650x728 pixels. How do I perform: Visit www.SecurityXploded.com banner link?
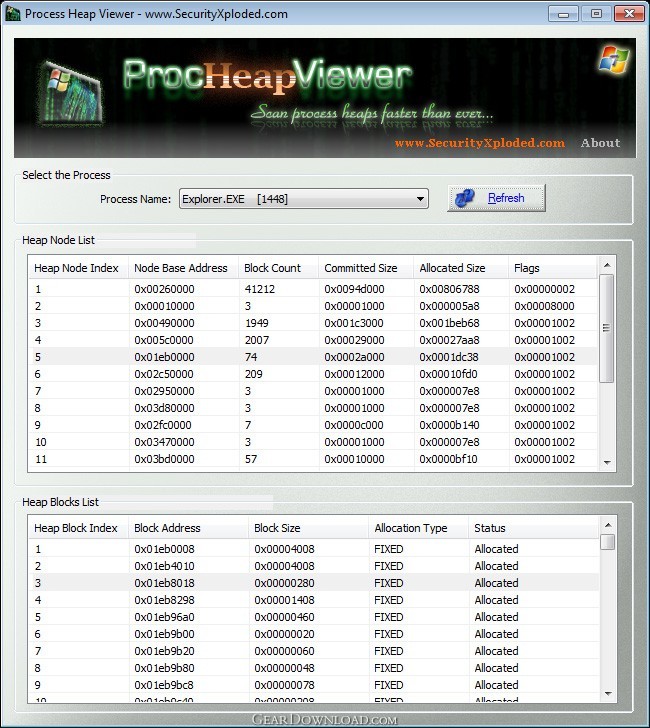pos(480,143)
